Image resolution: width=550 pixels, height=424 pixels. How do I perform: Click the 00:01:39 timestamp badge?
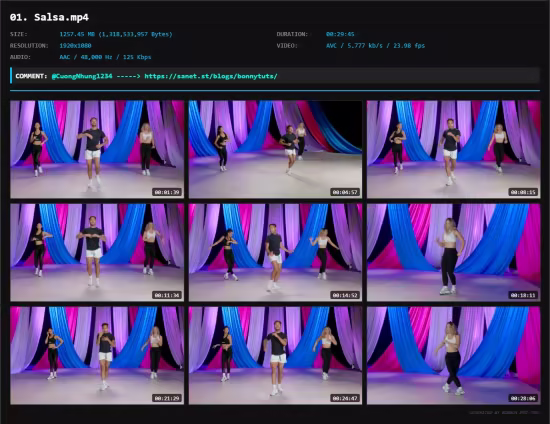[167, 192]
